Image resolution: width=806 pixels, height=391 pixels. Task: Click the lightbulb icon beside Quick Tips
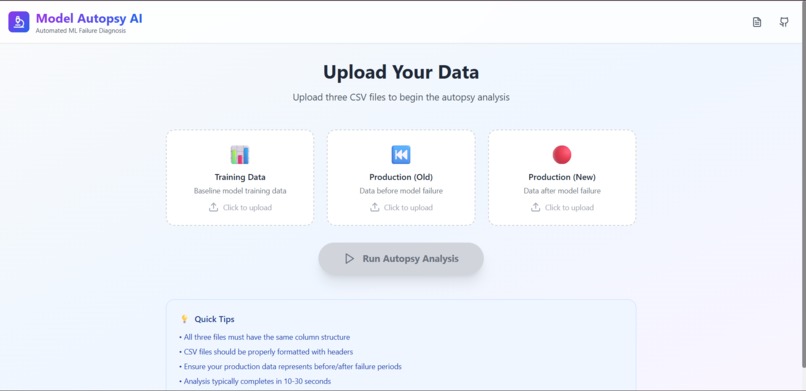[x=185, y=319]
